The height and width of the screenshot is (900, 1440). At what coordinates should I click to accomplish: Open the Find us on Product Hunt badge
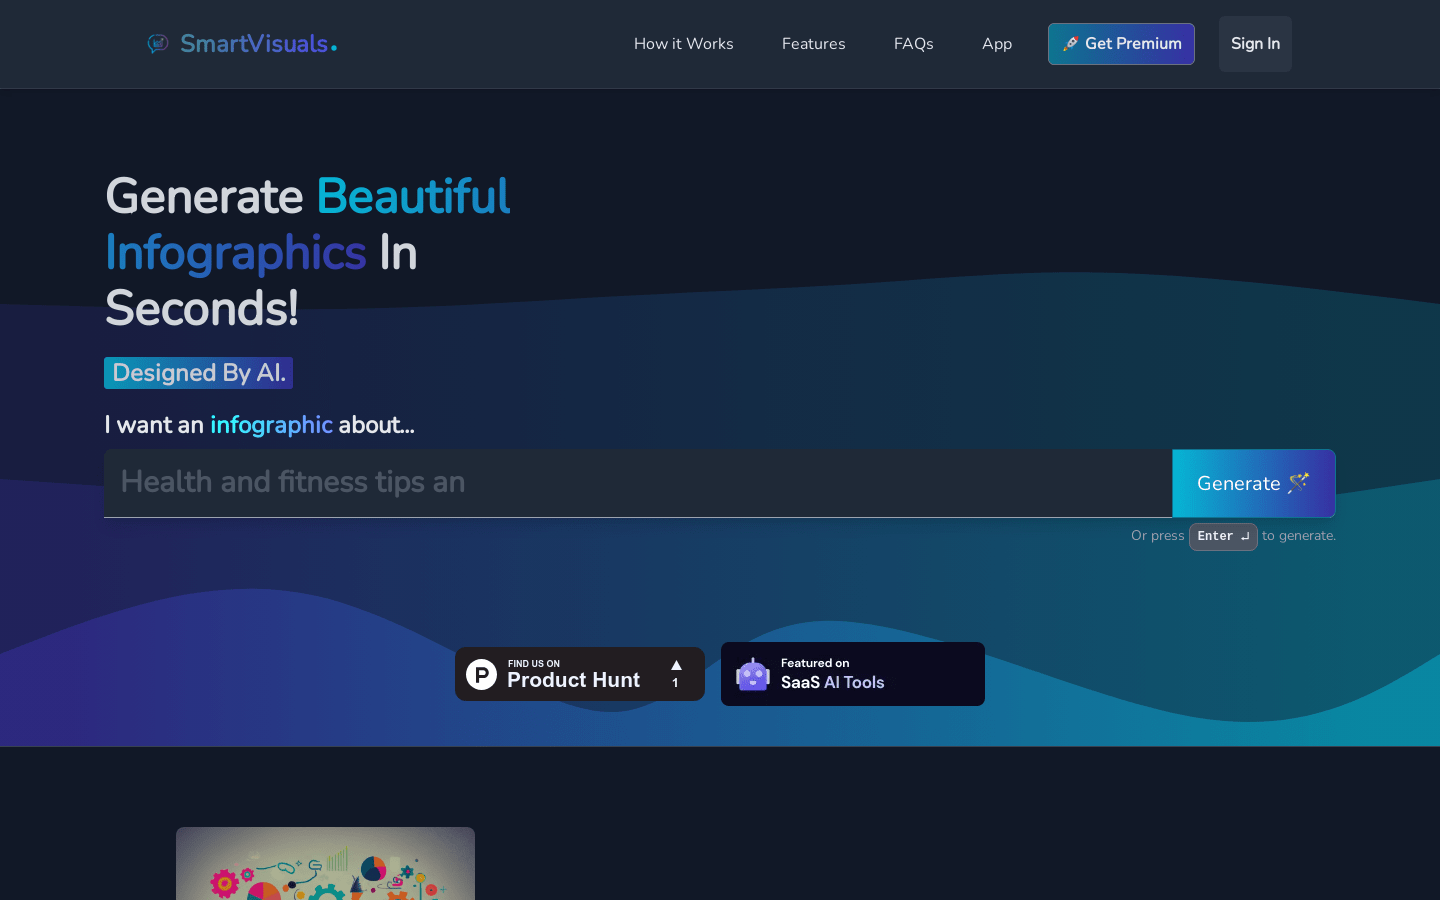pos(580,674)
